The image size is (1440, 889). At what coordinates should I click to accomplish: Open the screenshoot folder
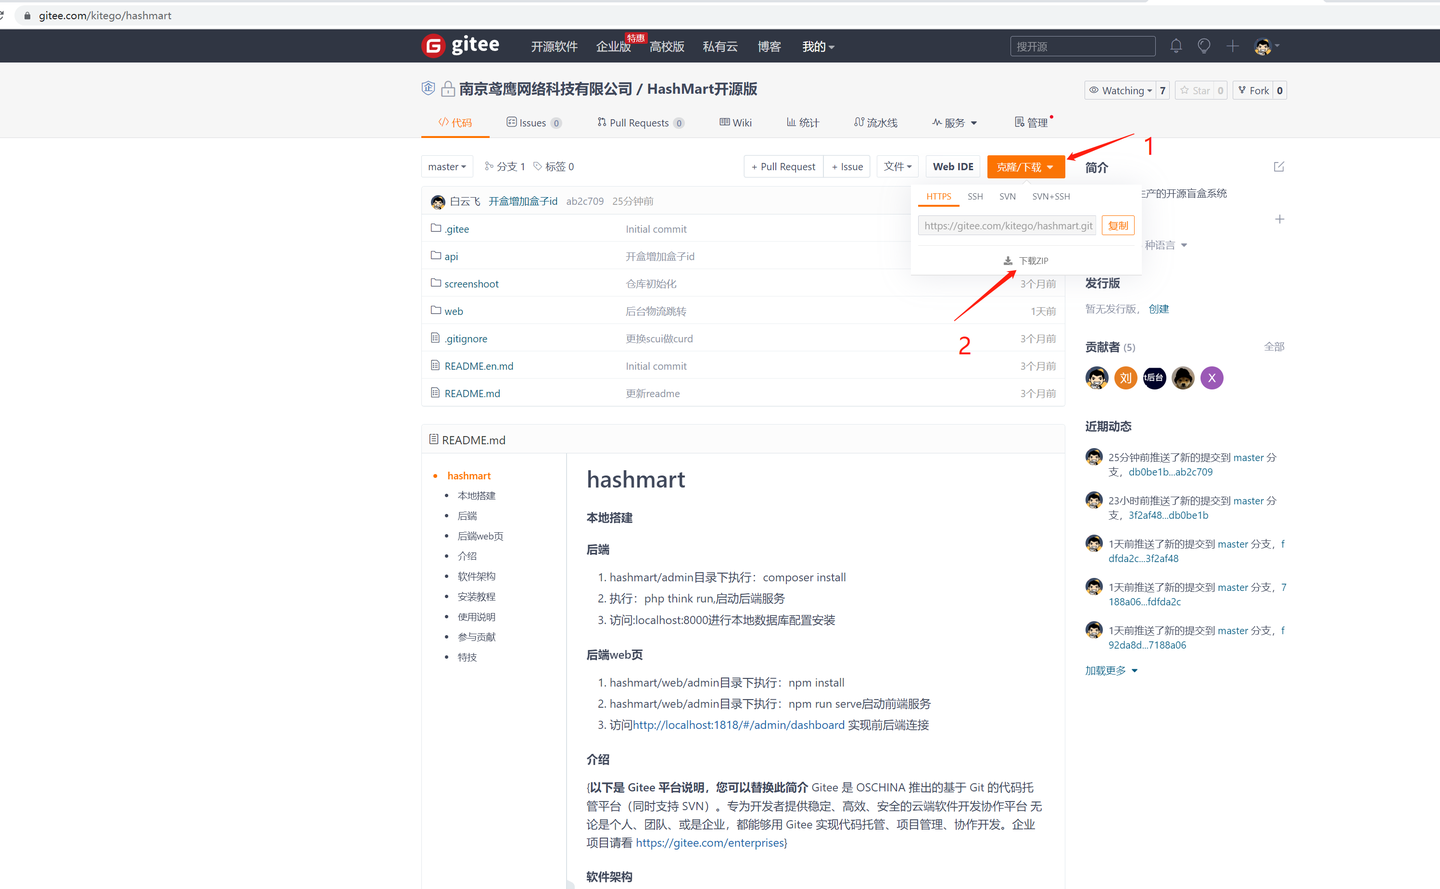pos(470,283)
